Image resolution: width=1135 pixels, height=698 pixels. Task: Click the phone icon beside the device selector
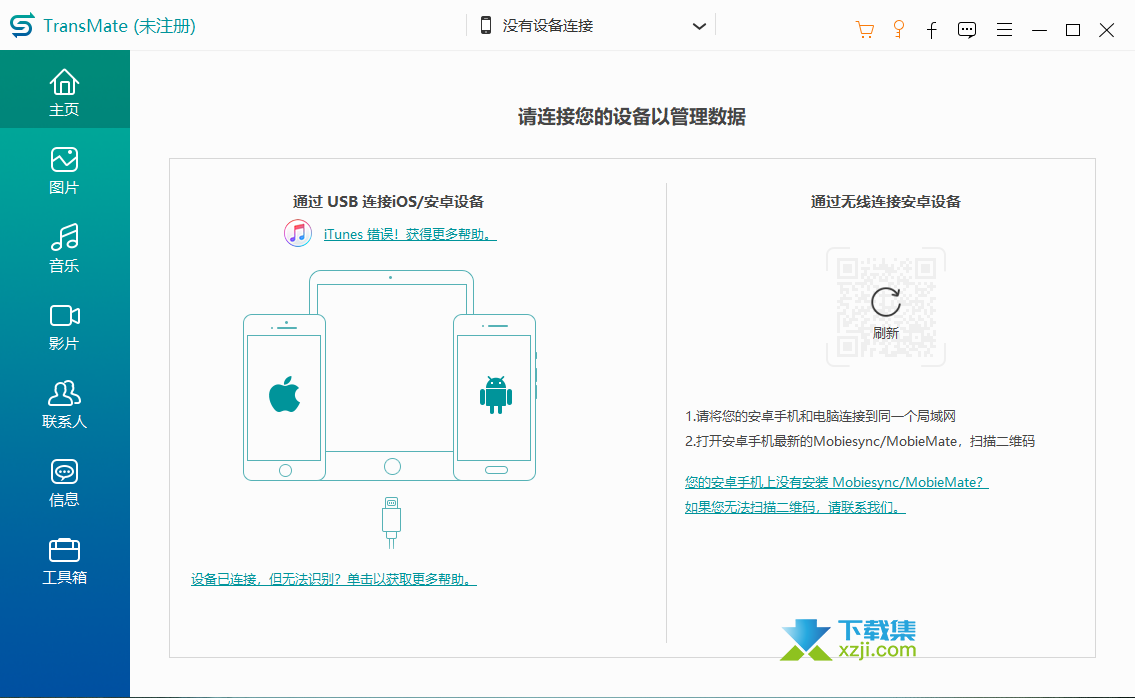tap(486, 25)
